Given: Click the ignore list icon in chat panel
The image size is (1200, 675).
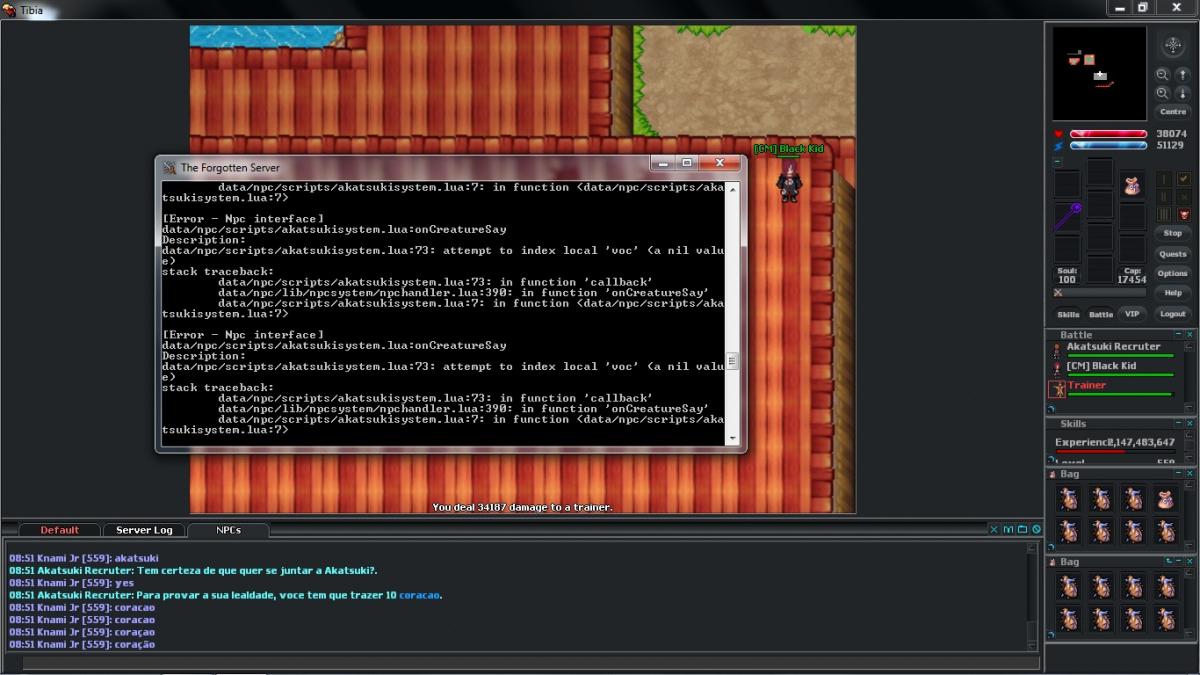Looking at the screenshot, I should coord(1036,529).
